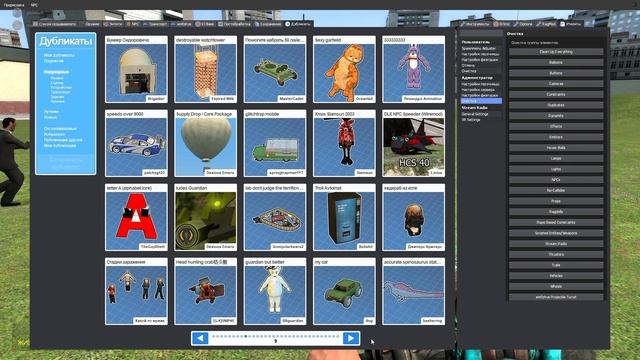The height and width of the screenshot is (360, 640).
Task: Switch to the NPC spawn tab
Action: point(133,24)
